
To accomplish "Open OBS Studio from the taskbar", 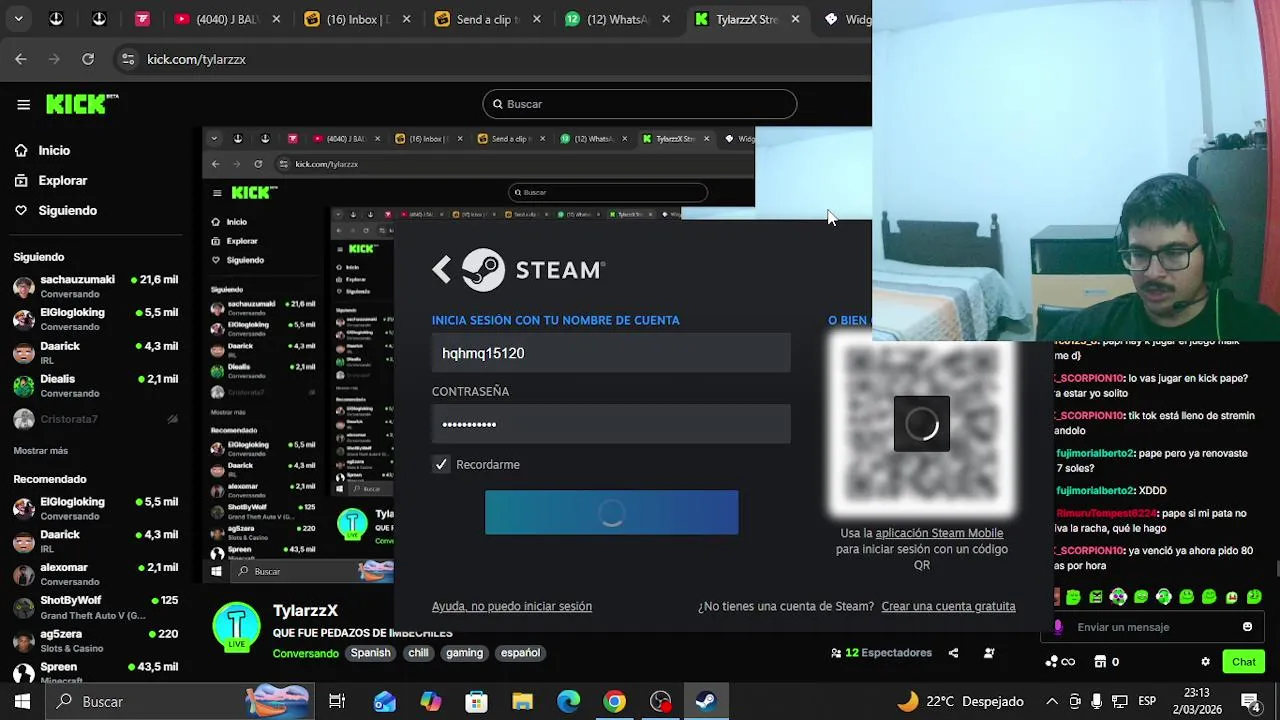I will 660,701.
